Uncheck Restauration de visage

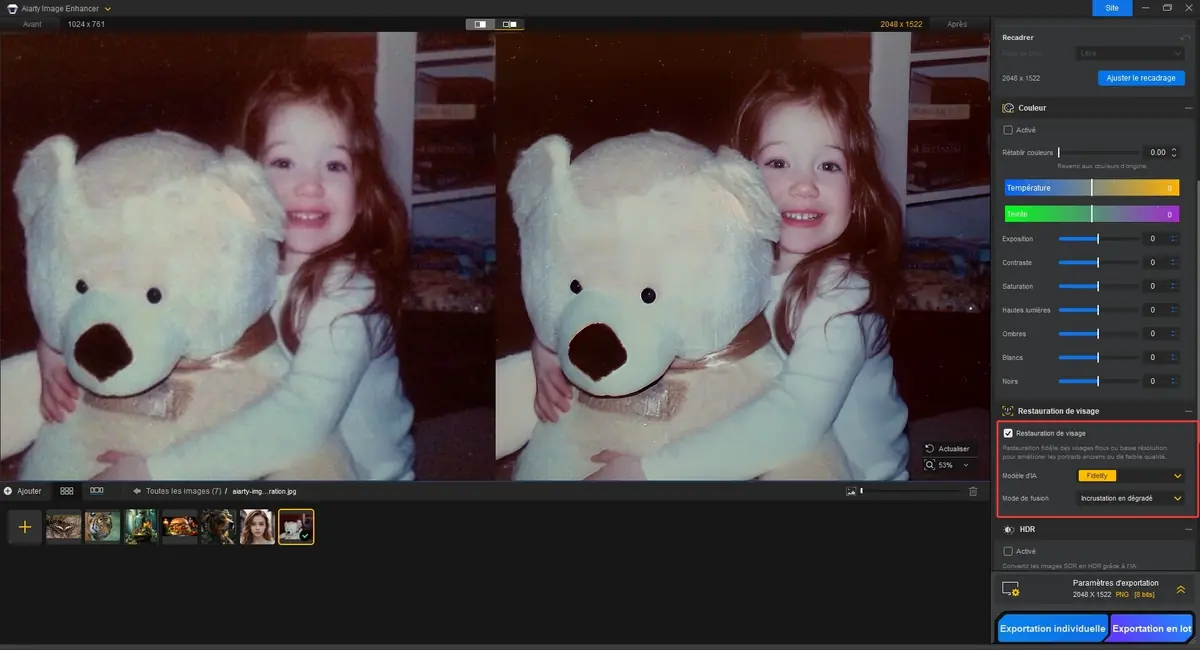1009,433
